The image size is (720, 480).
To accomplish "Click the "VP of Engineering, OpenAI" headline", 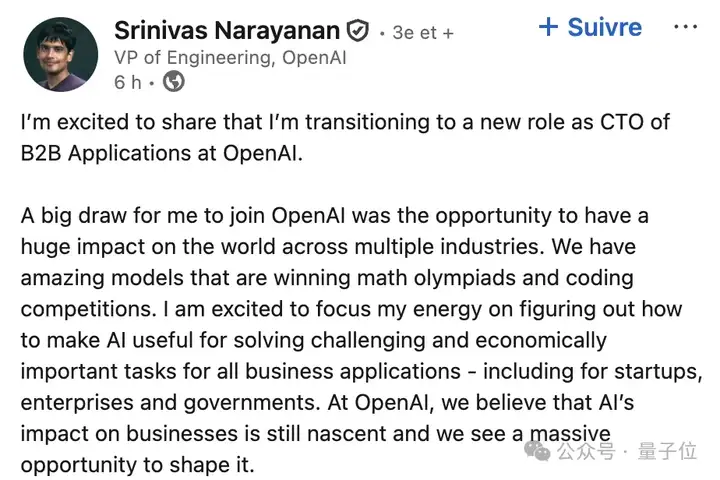I will (230, 57).
